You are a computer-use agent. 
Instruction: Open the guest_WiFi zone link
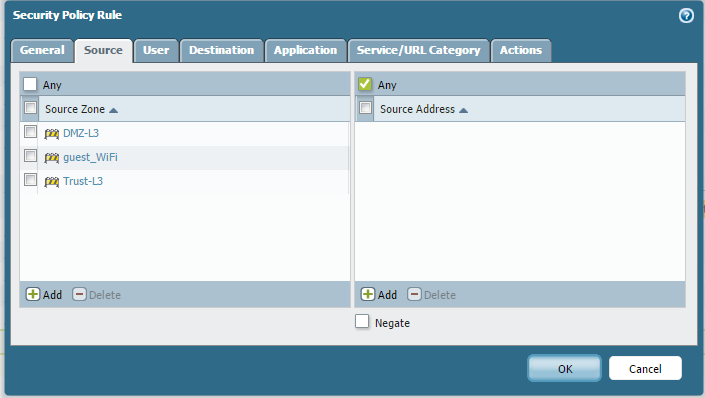coord(90,157)
